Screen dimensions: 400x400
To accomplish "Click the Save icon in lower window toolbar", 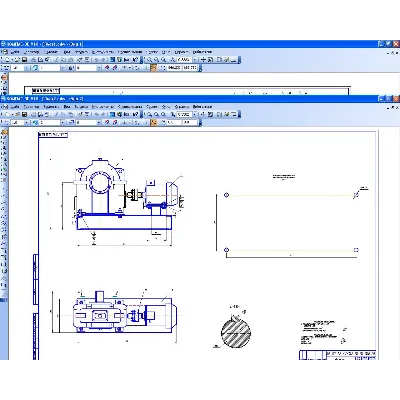I will (24, 114).
